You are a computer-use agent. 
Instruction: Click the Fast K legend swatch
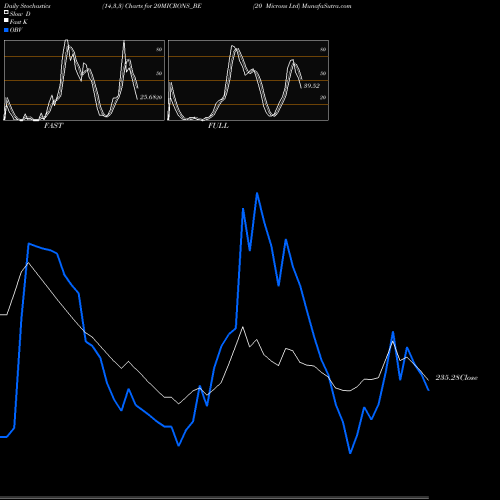click(x=6, y=20)
